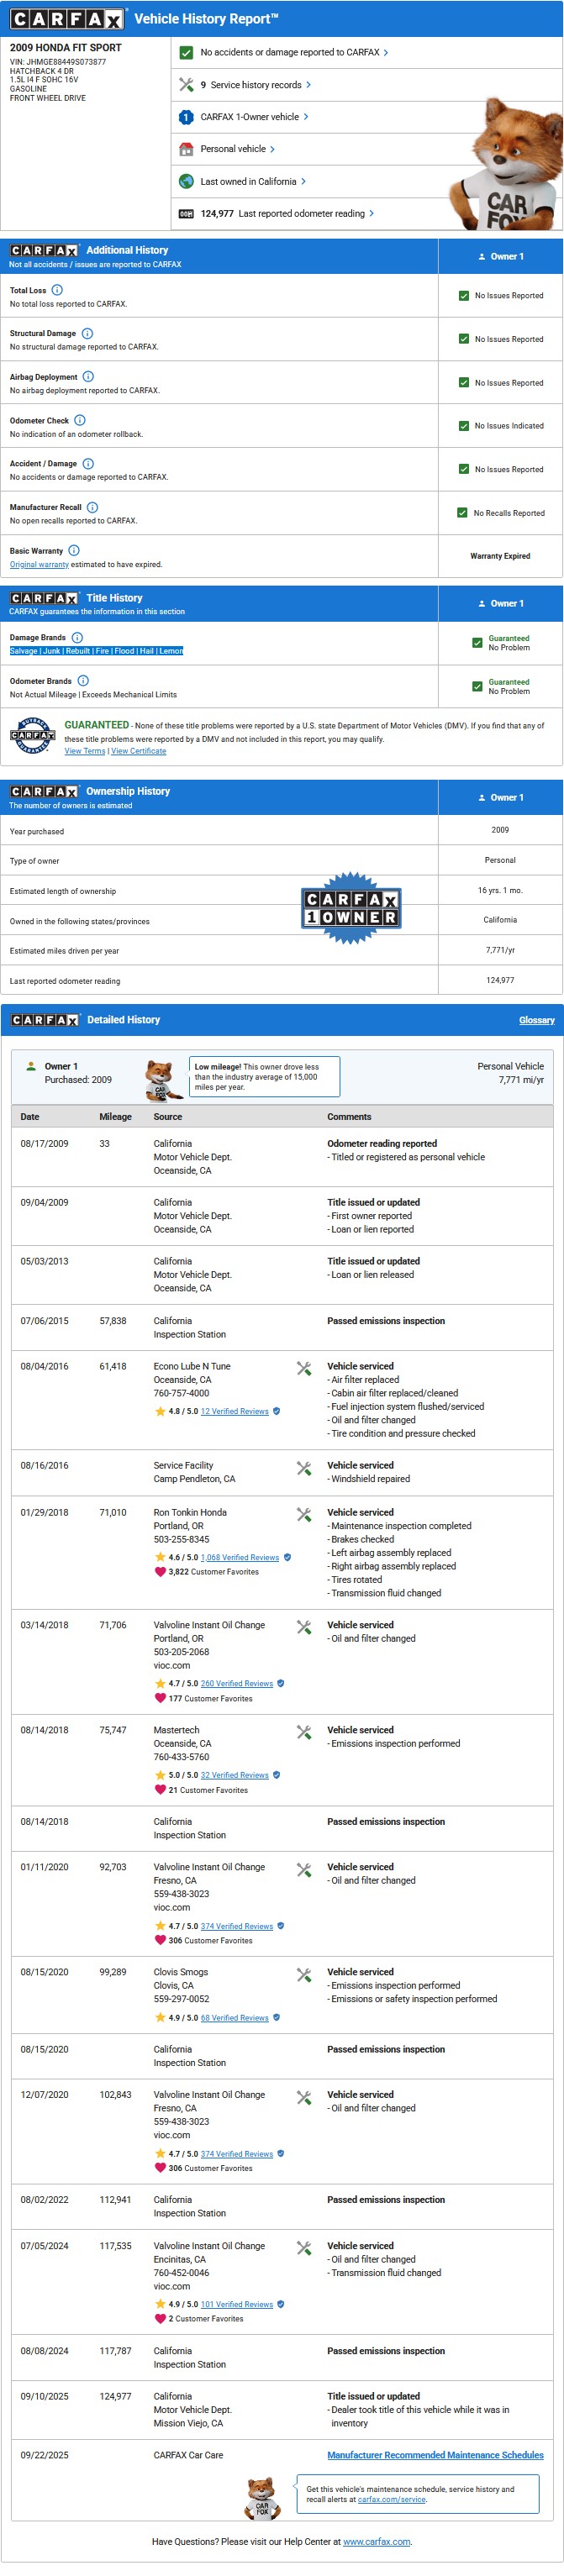Click the info icon next to Structural Damage

[x=87, y=333]
